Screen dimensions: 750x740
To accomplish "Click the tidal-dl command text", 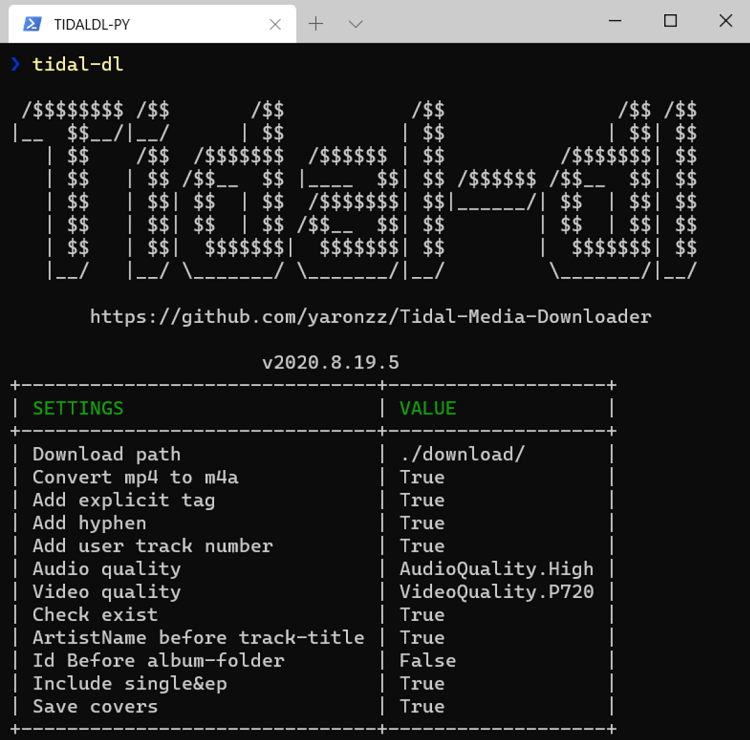I will 77,64.
